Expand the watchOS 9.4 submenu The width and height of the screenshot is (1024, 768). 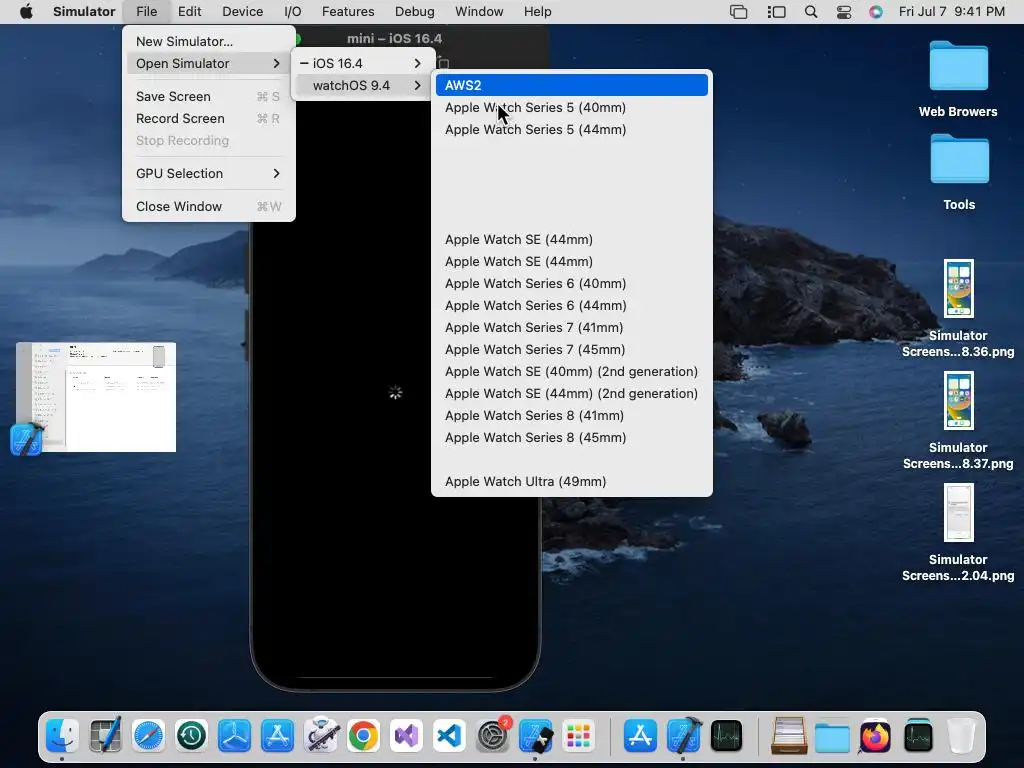362,86
